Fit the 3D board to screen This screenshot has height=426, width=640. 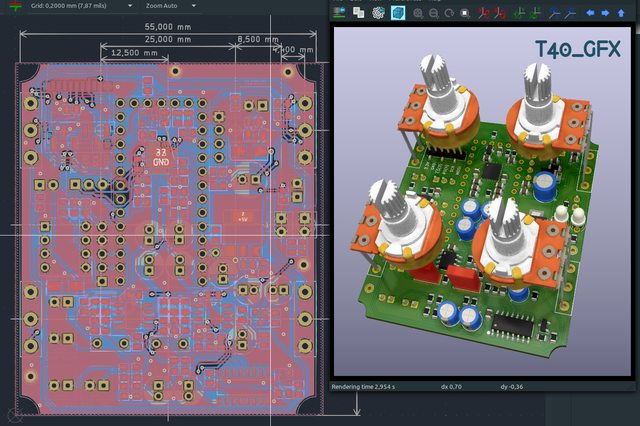(465, 13)
